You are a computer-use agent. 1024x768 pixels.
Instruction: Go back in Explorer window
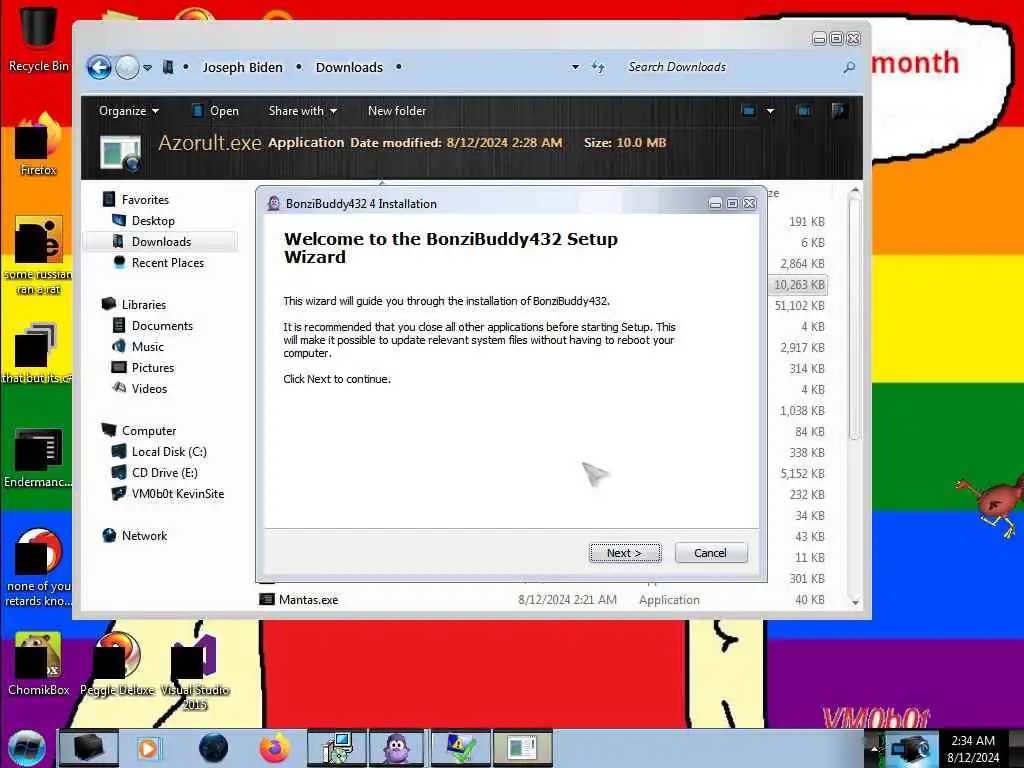tap(99, 67)
